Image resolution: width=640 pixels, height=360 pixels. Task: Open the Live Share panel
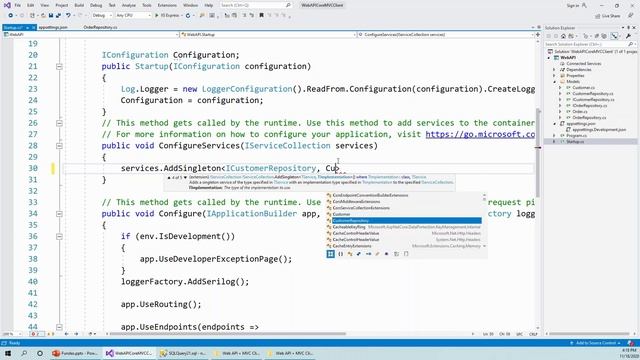pyautogui.click(x=608, y=16)
